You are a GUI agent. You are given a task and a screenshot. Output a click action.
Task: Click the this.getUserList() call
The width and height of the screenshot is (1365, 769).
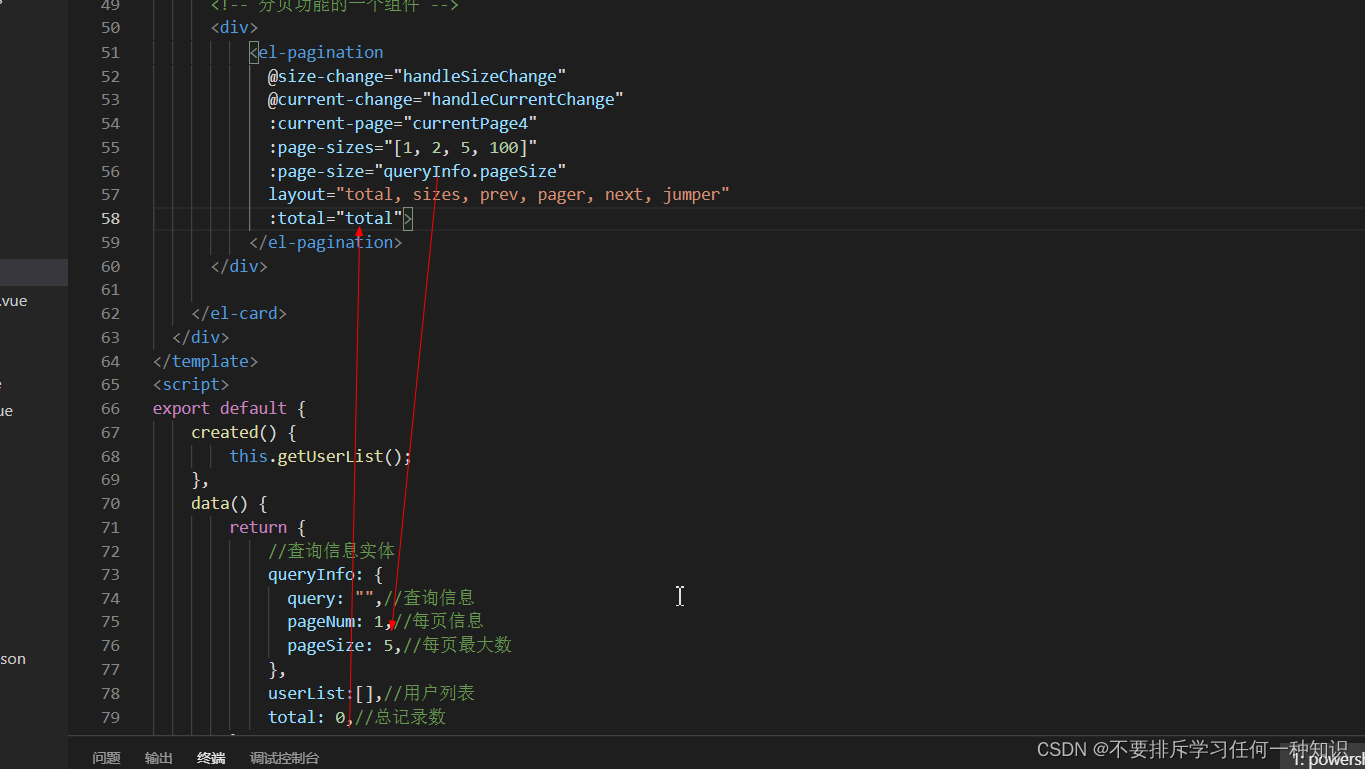coord(320,456)
